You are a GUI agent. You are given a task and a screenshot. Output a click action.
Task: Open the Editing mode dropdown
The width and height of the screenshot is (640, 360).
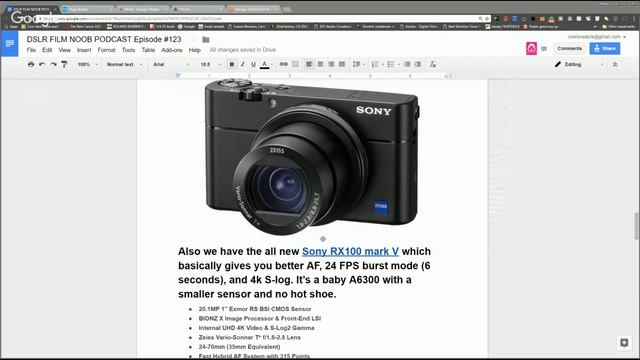(579, 64)
